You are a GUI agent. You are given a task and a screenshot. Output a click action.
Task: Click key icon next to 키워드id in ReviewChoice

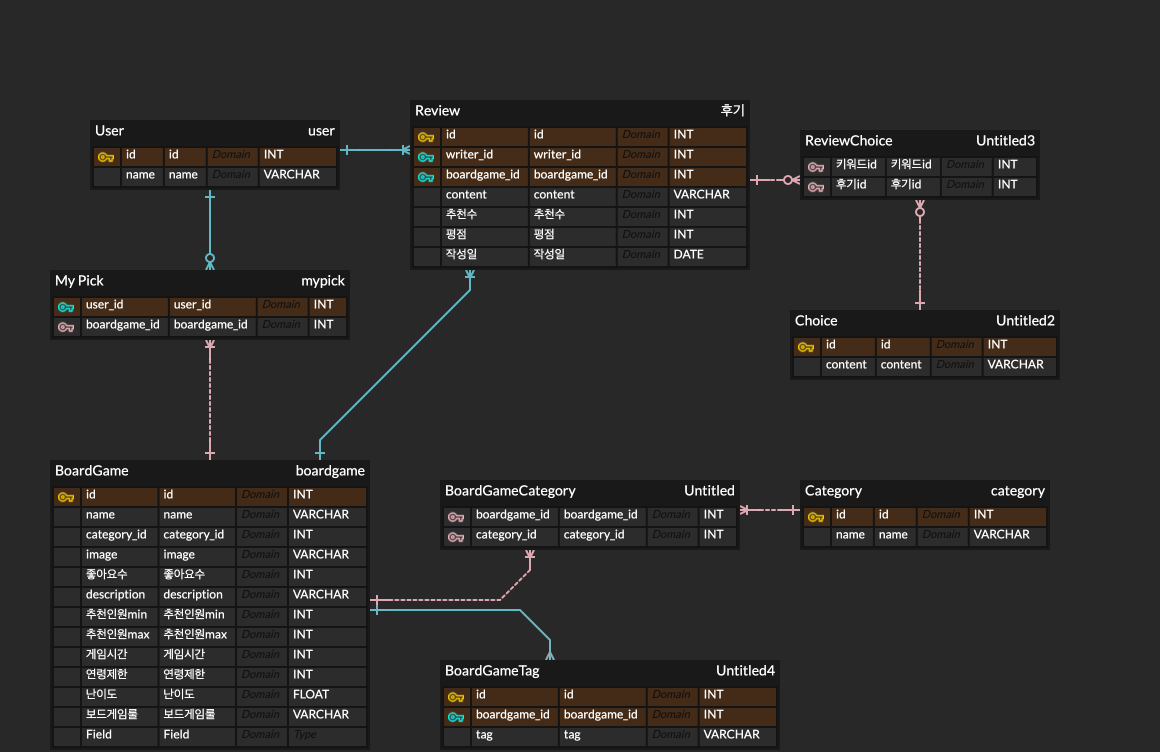click(816, 167)
